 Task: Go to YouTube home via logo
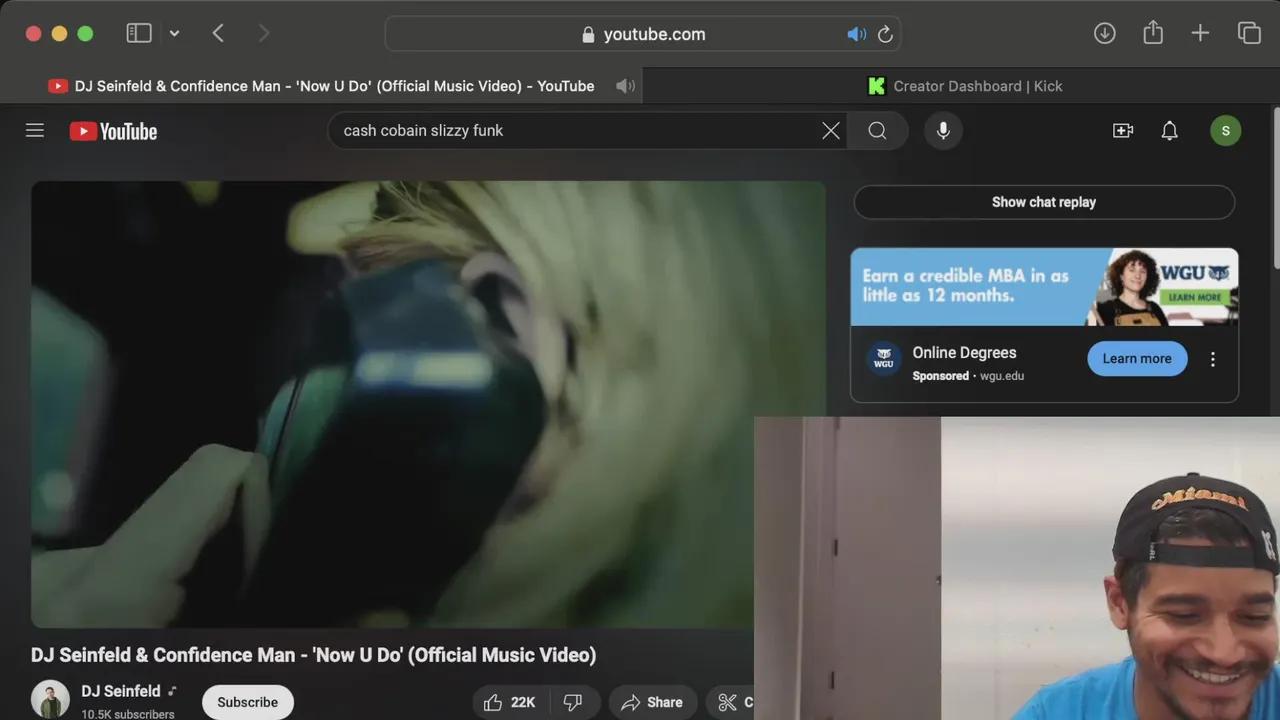pos(113,131)
